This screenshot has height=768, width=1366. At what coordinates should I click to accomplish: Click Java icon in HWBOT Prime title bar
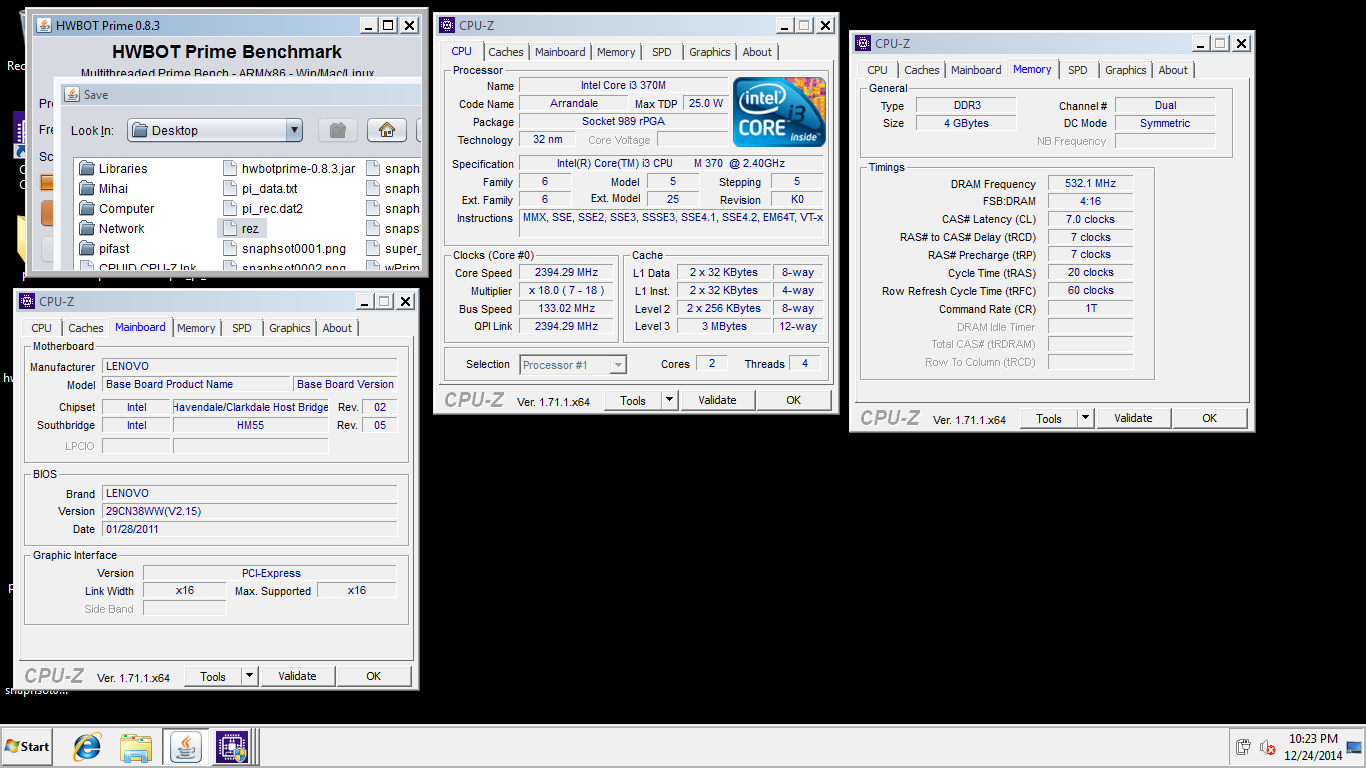tap(43, 25)
